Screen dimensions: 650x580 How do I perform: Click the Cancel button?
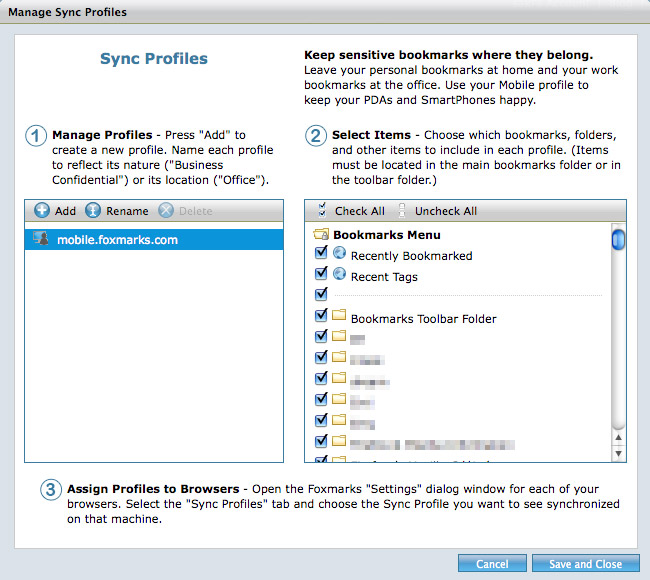(492, 564)
